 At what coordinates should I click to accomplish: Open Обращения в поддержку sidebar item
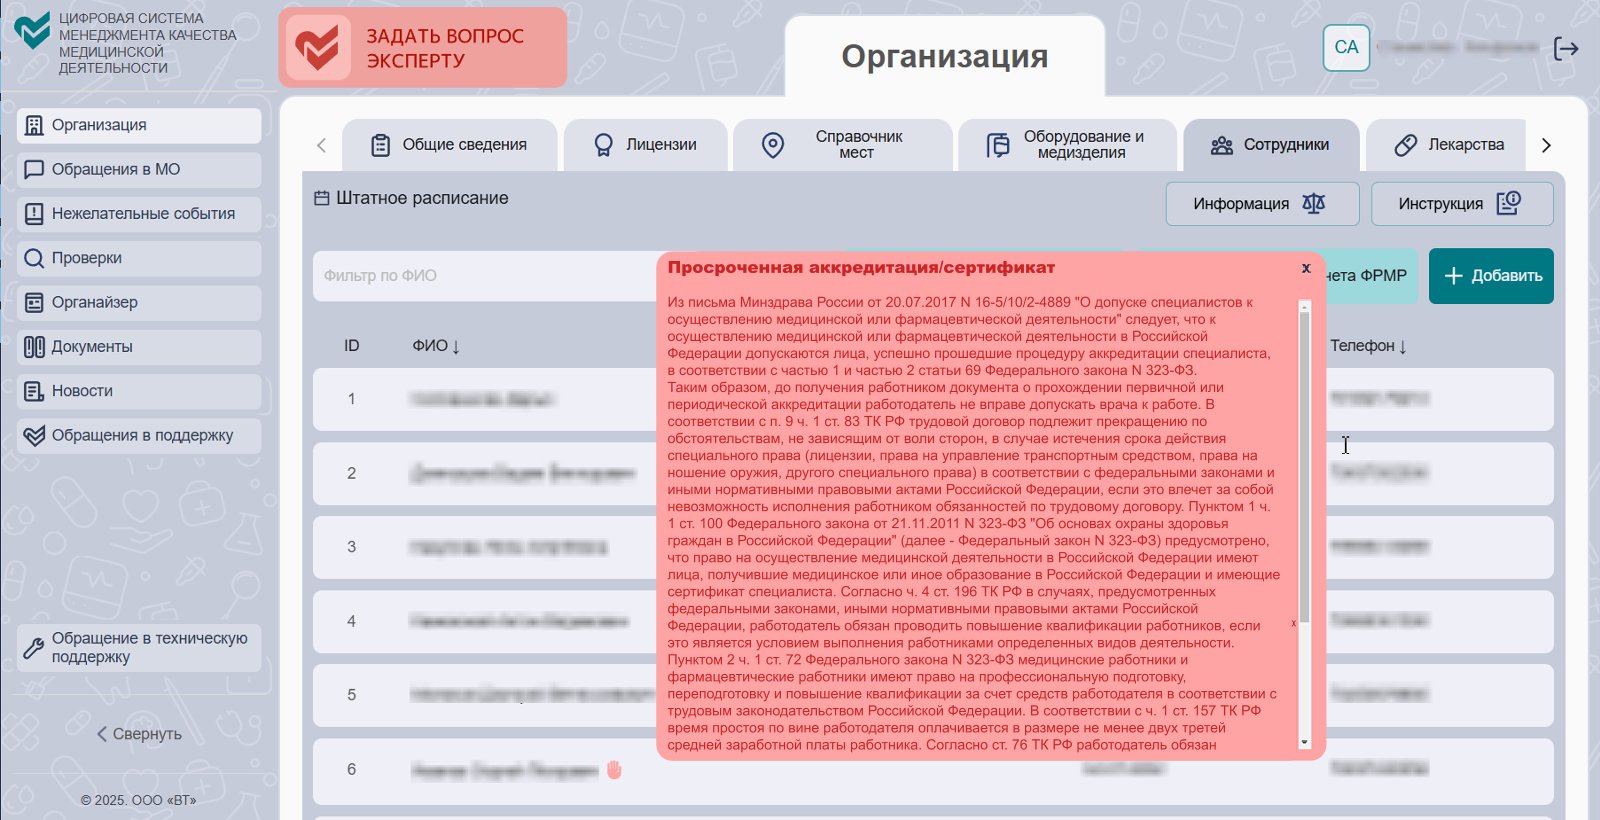(x=139, y=435)
